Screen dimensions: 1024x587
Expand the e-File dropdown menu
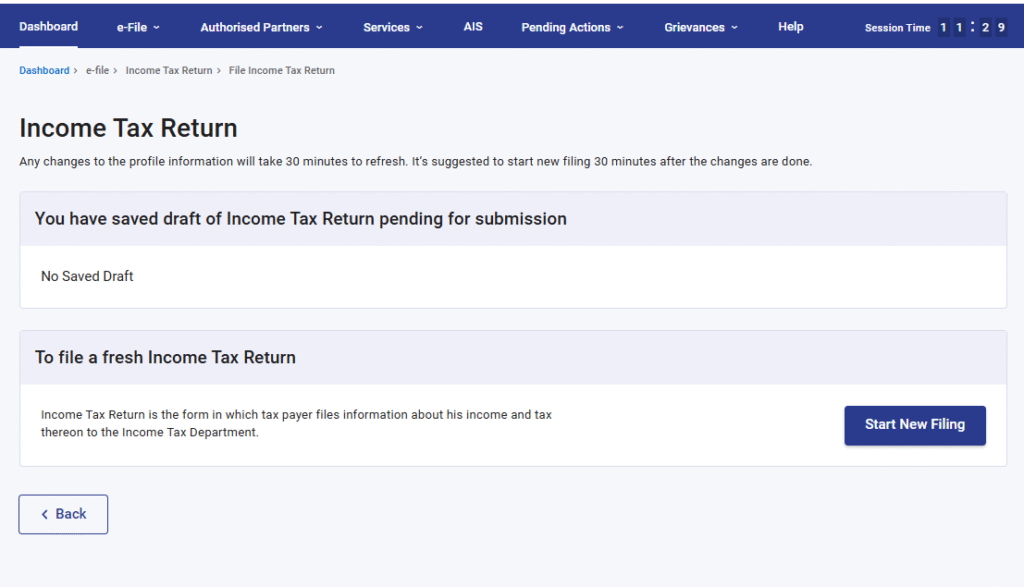click(x=137, y=27)
